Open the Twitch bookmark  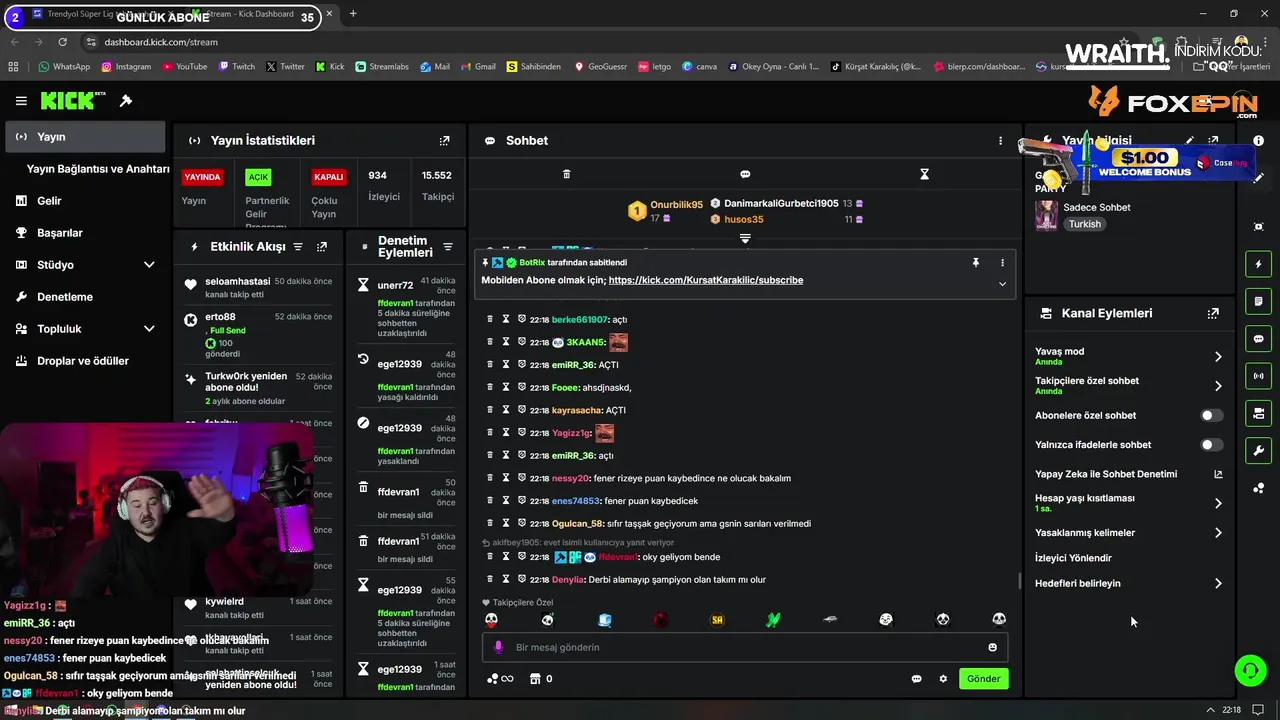(235, 67)
